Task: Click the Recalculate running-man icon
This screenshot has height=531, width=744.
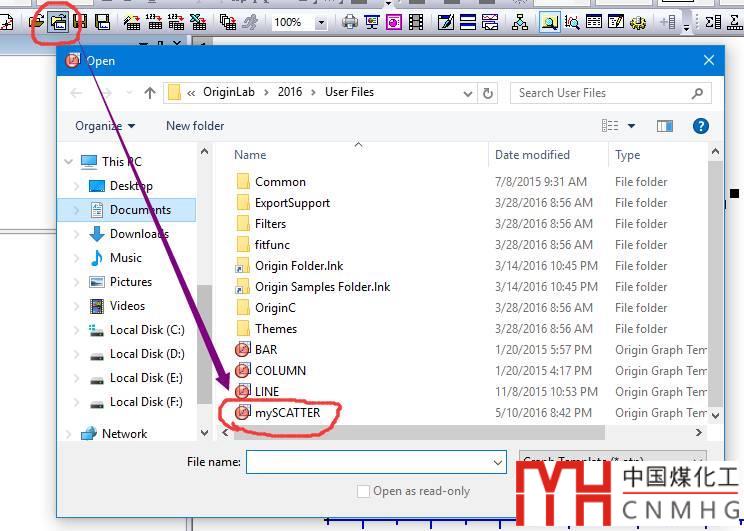Action: click(x=250, y=22)
